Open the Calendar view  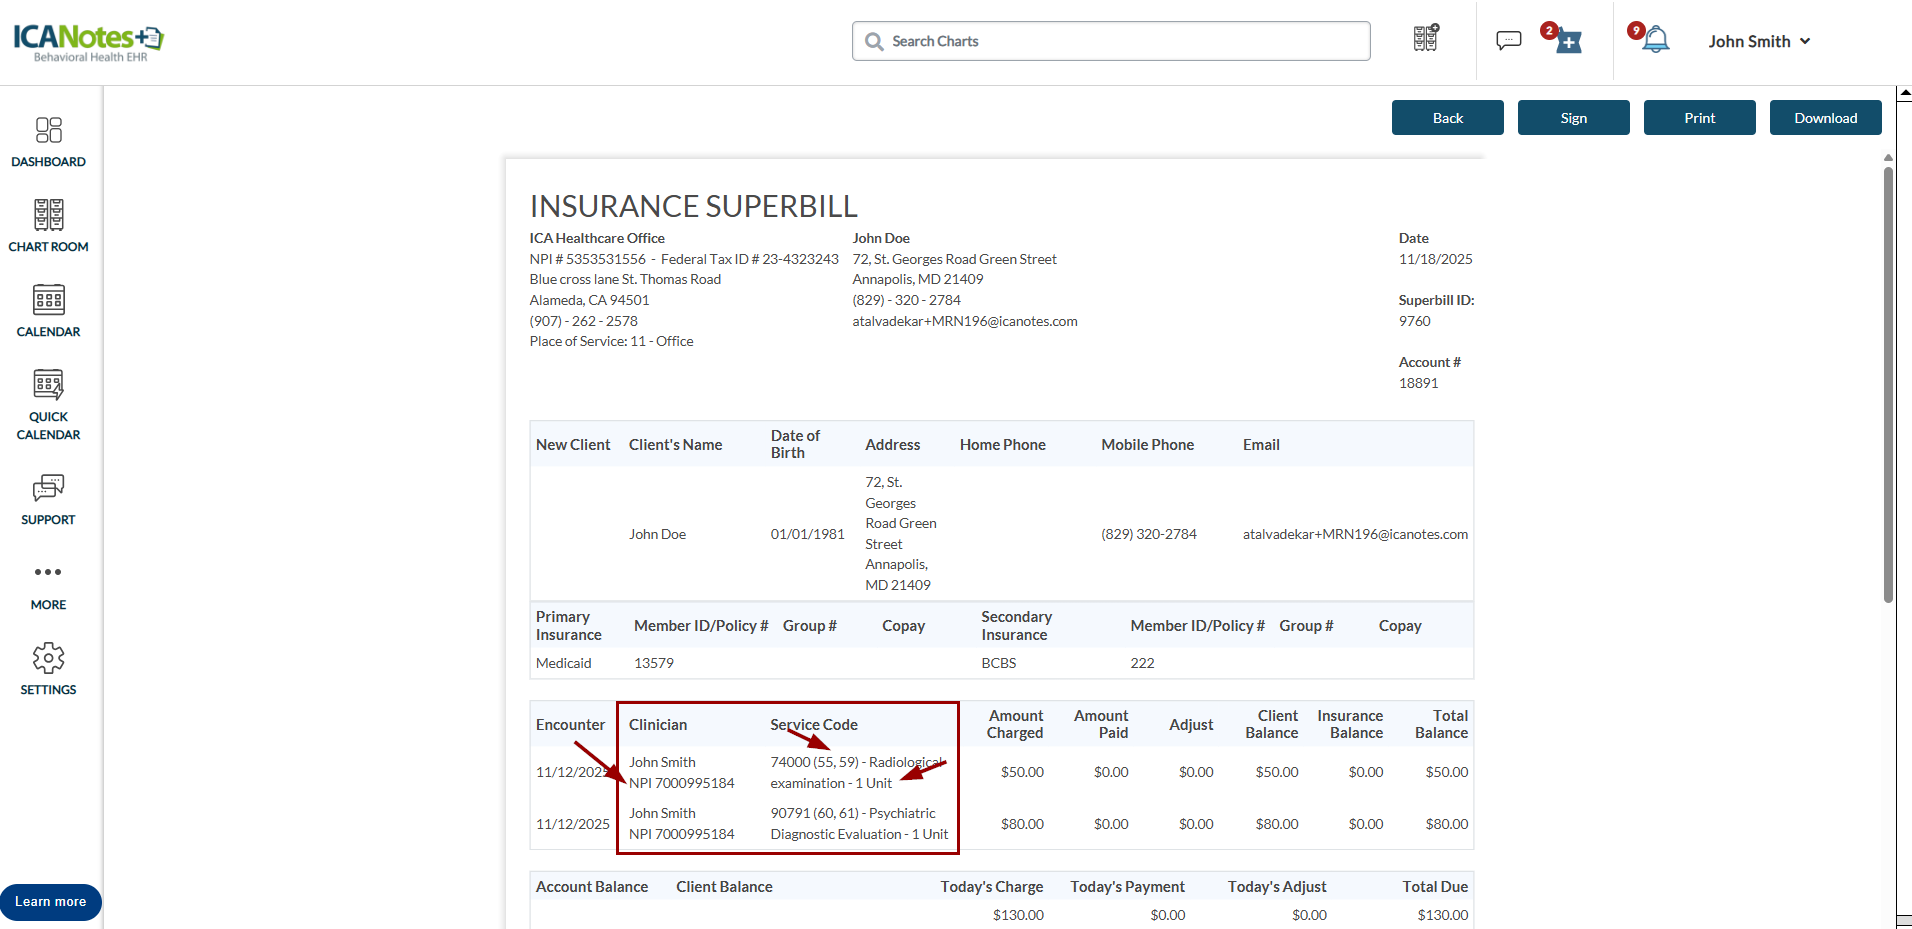tap(48, 311)
